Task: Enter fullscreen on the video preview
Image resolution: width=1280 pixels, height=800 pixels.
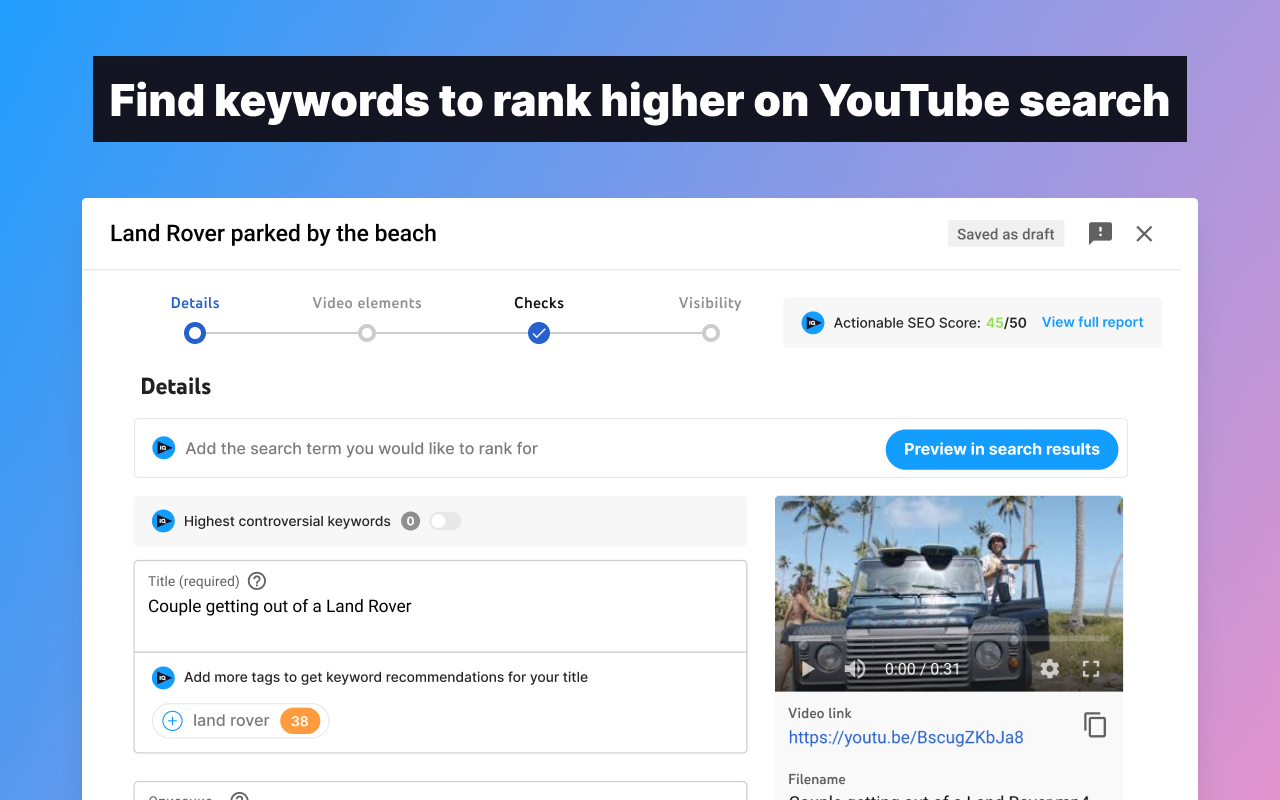Action: click(x=1091, y=669)
